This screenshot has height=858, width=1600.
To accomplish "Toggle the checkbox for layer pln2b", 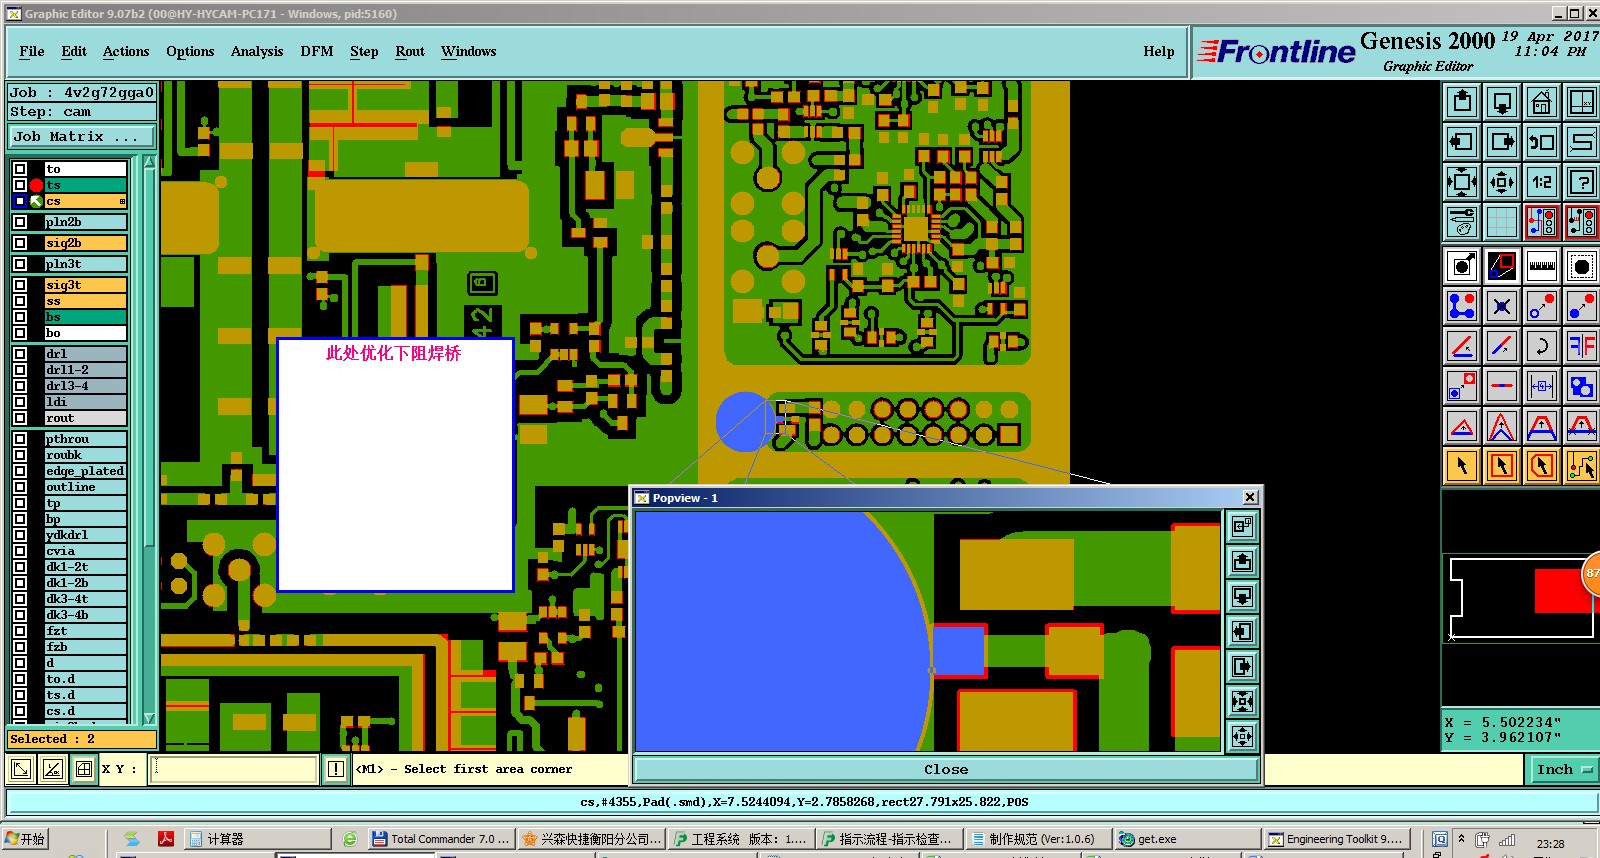I will coord(20,222).
